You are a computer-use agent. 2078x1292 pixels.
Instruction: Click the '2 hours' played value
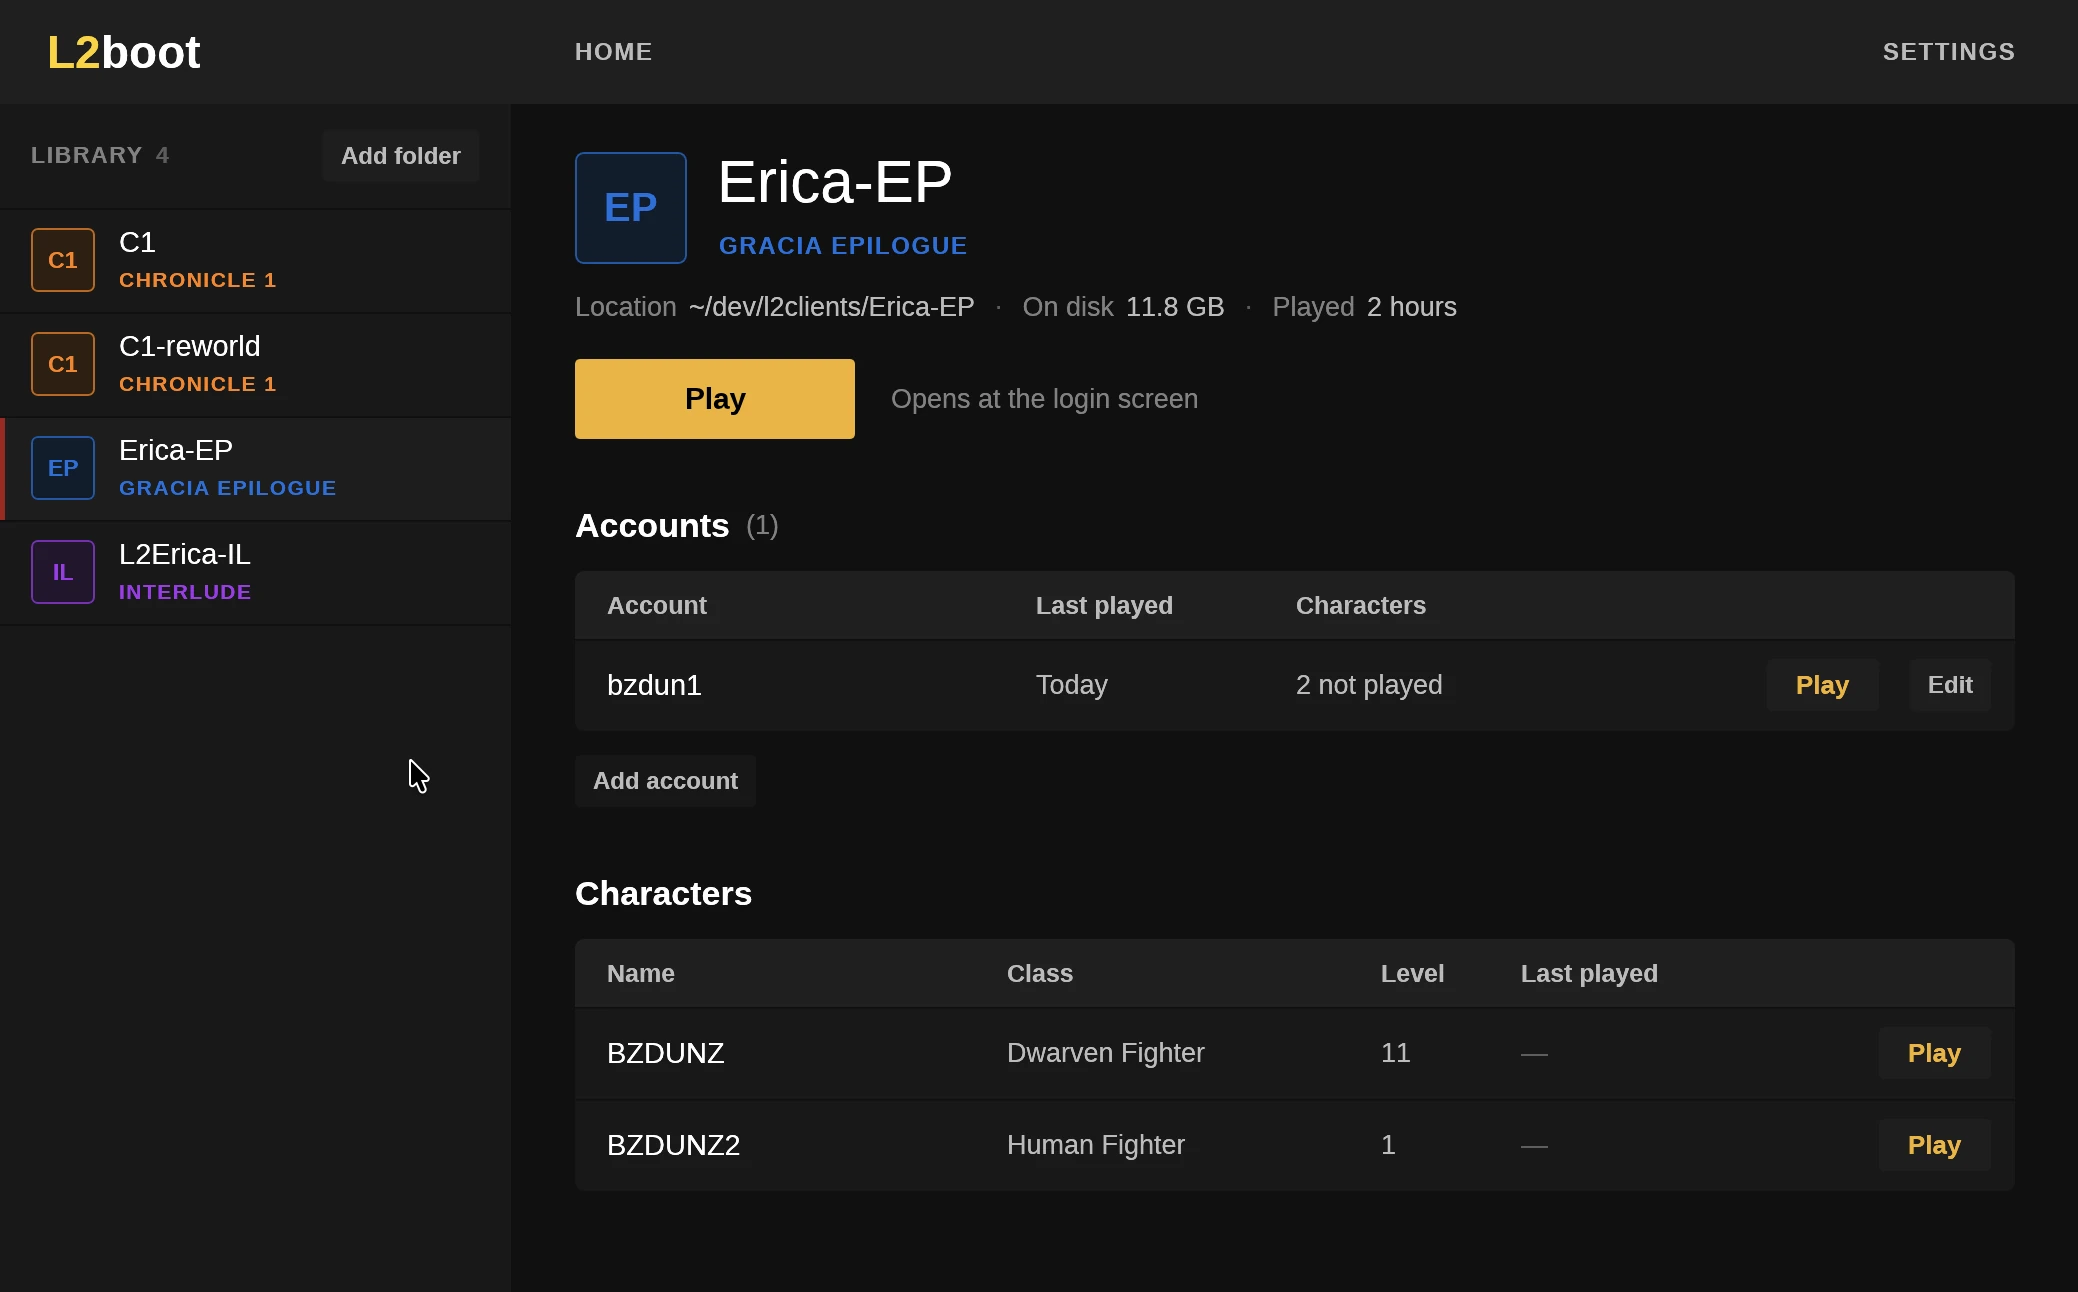tap(1412, 307)
